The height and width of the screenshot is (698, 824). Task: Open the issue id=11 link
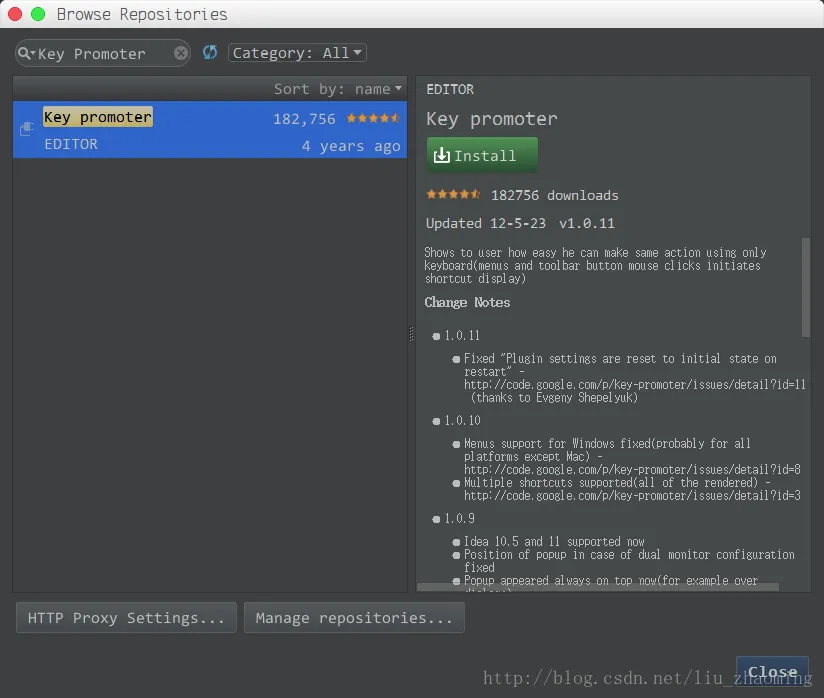tap(634, 384)
